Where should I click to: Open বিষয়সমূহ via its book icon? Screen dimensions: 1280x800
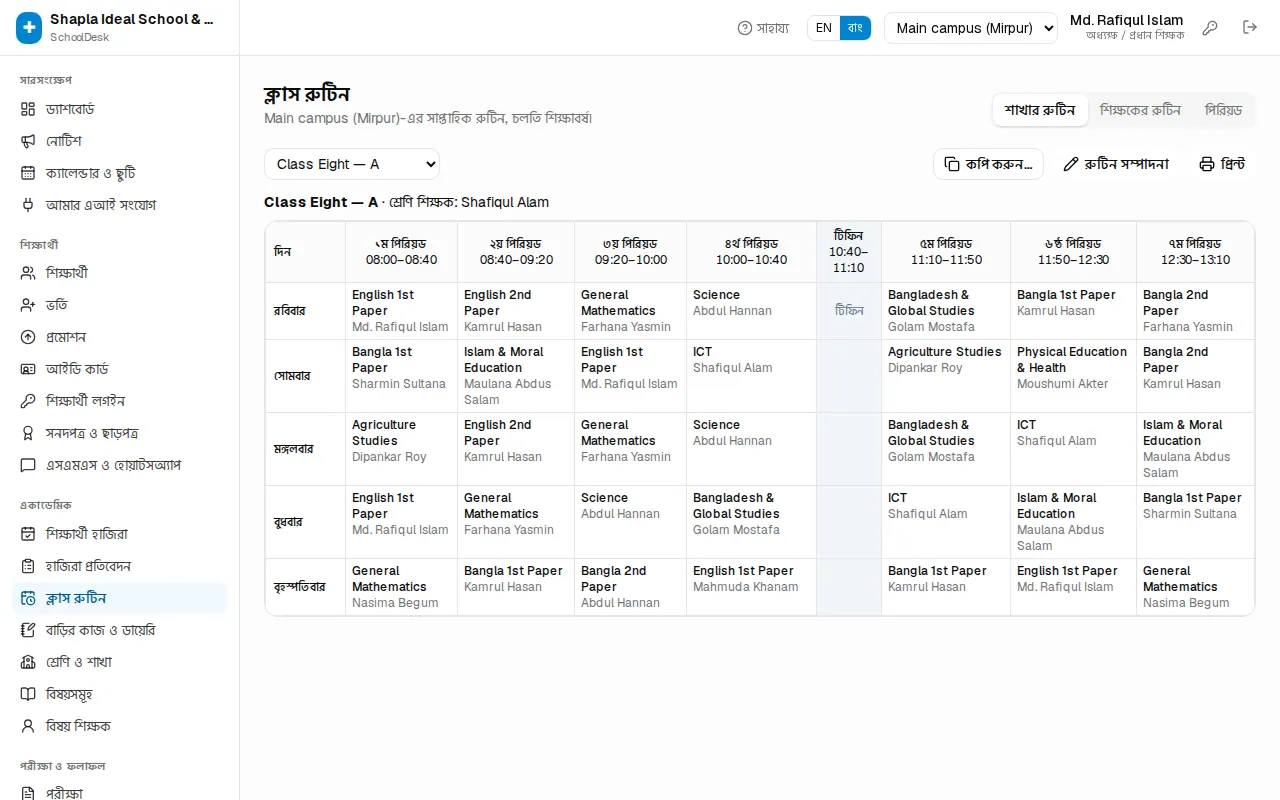tap(28, 694)
